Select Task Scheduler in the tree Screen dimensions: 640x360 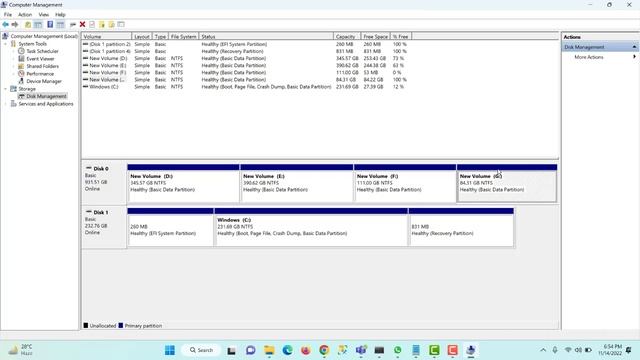pyautogui.click(x=42, y=51)
